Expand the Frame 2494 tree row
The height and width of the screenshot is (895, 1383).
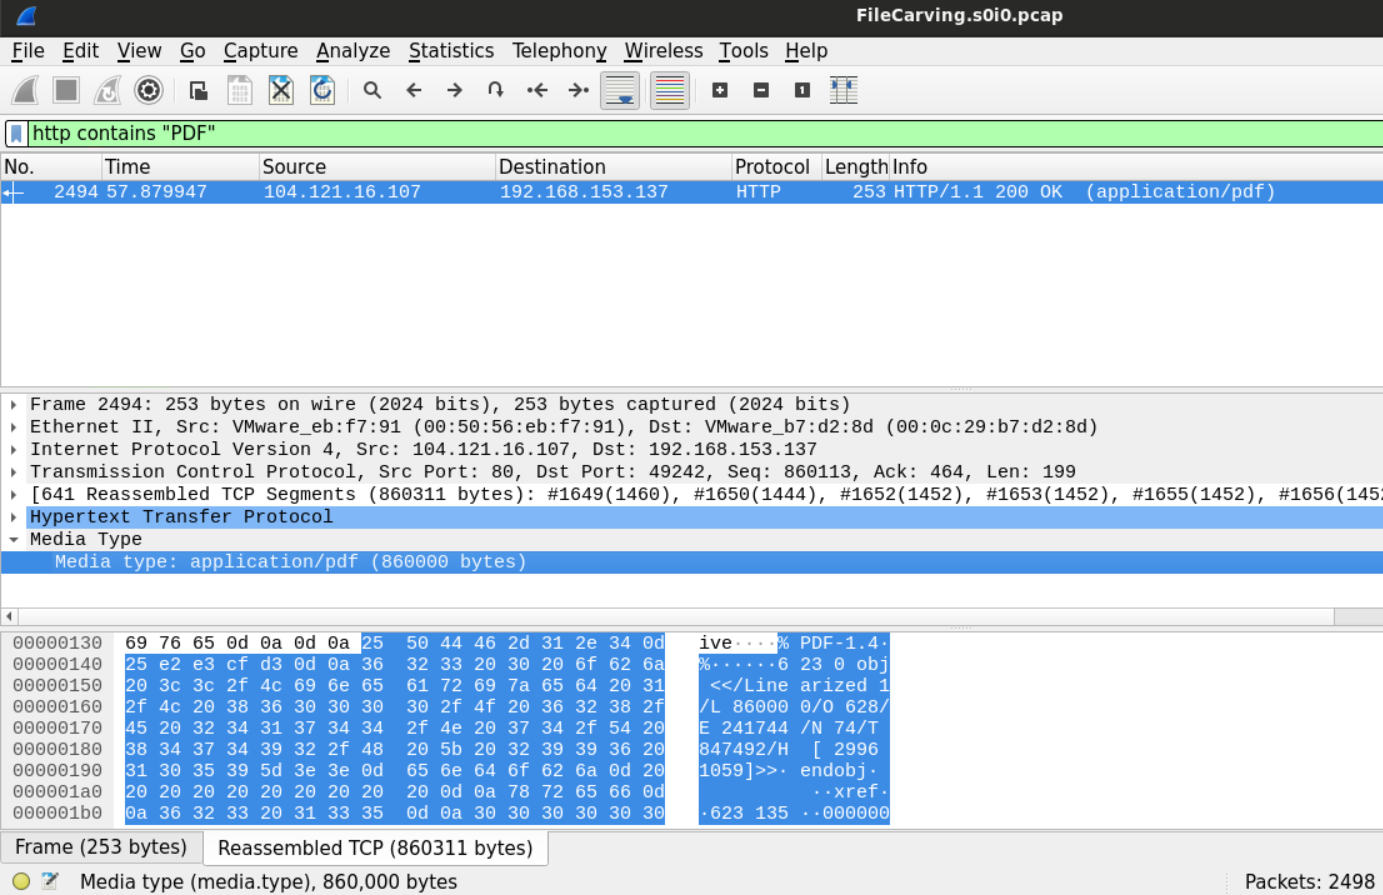click(13, 405)
